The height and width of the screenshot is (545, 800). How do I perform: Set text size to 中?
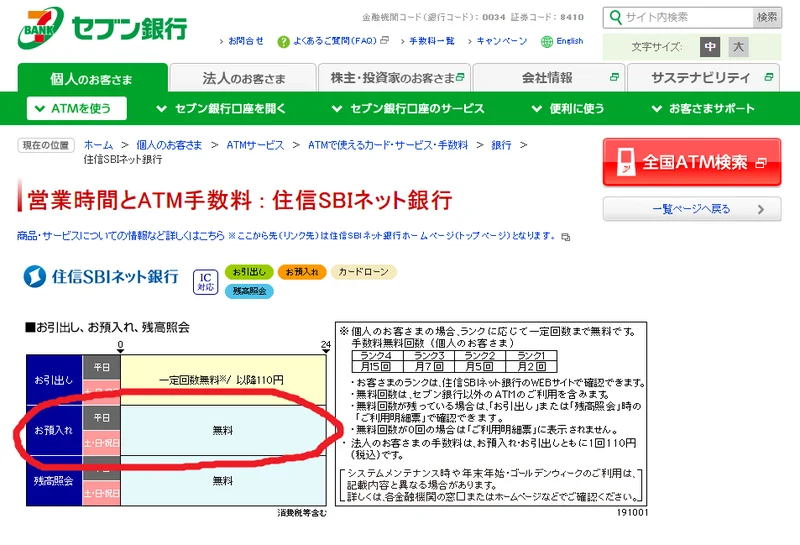coord(710,47)
